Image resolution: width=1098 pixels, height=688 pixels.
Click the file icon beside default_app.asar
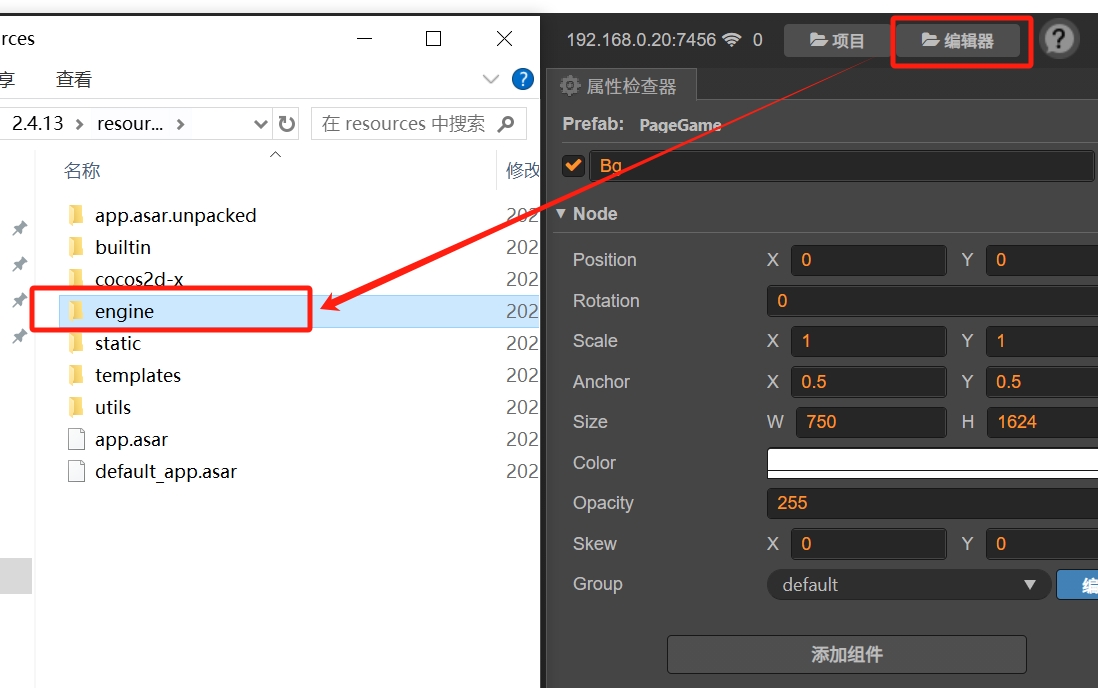tap(76, 472)
